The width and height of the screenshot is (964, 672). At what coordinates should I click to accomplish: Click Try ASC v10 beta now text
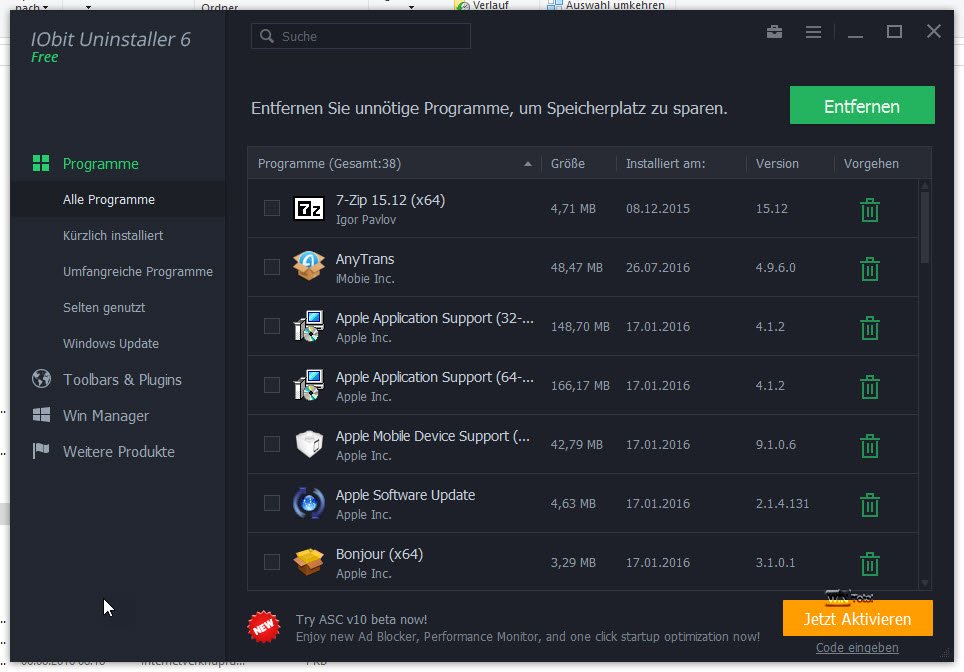pyautogui.click(x=362, y=619)
